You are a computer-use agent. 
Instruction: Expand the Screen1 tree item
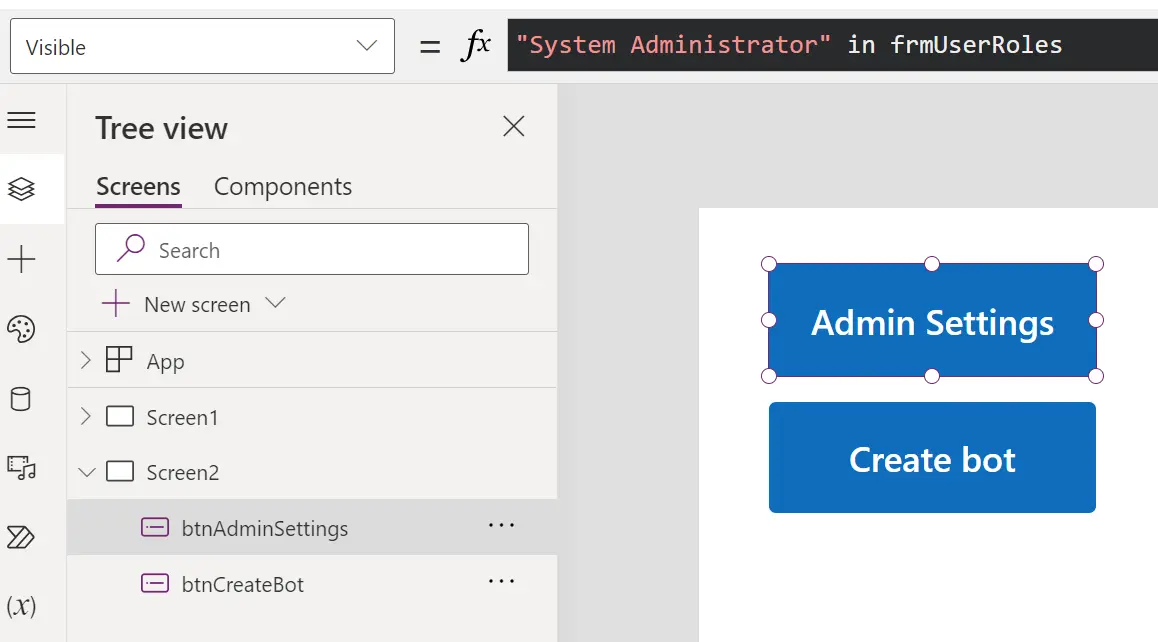tap(86, 417)
